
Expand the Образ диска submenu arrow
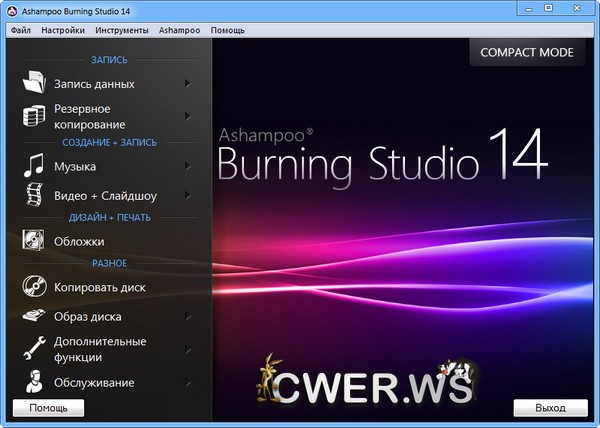click(x=188, y=317)
